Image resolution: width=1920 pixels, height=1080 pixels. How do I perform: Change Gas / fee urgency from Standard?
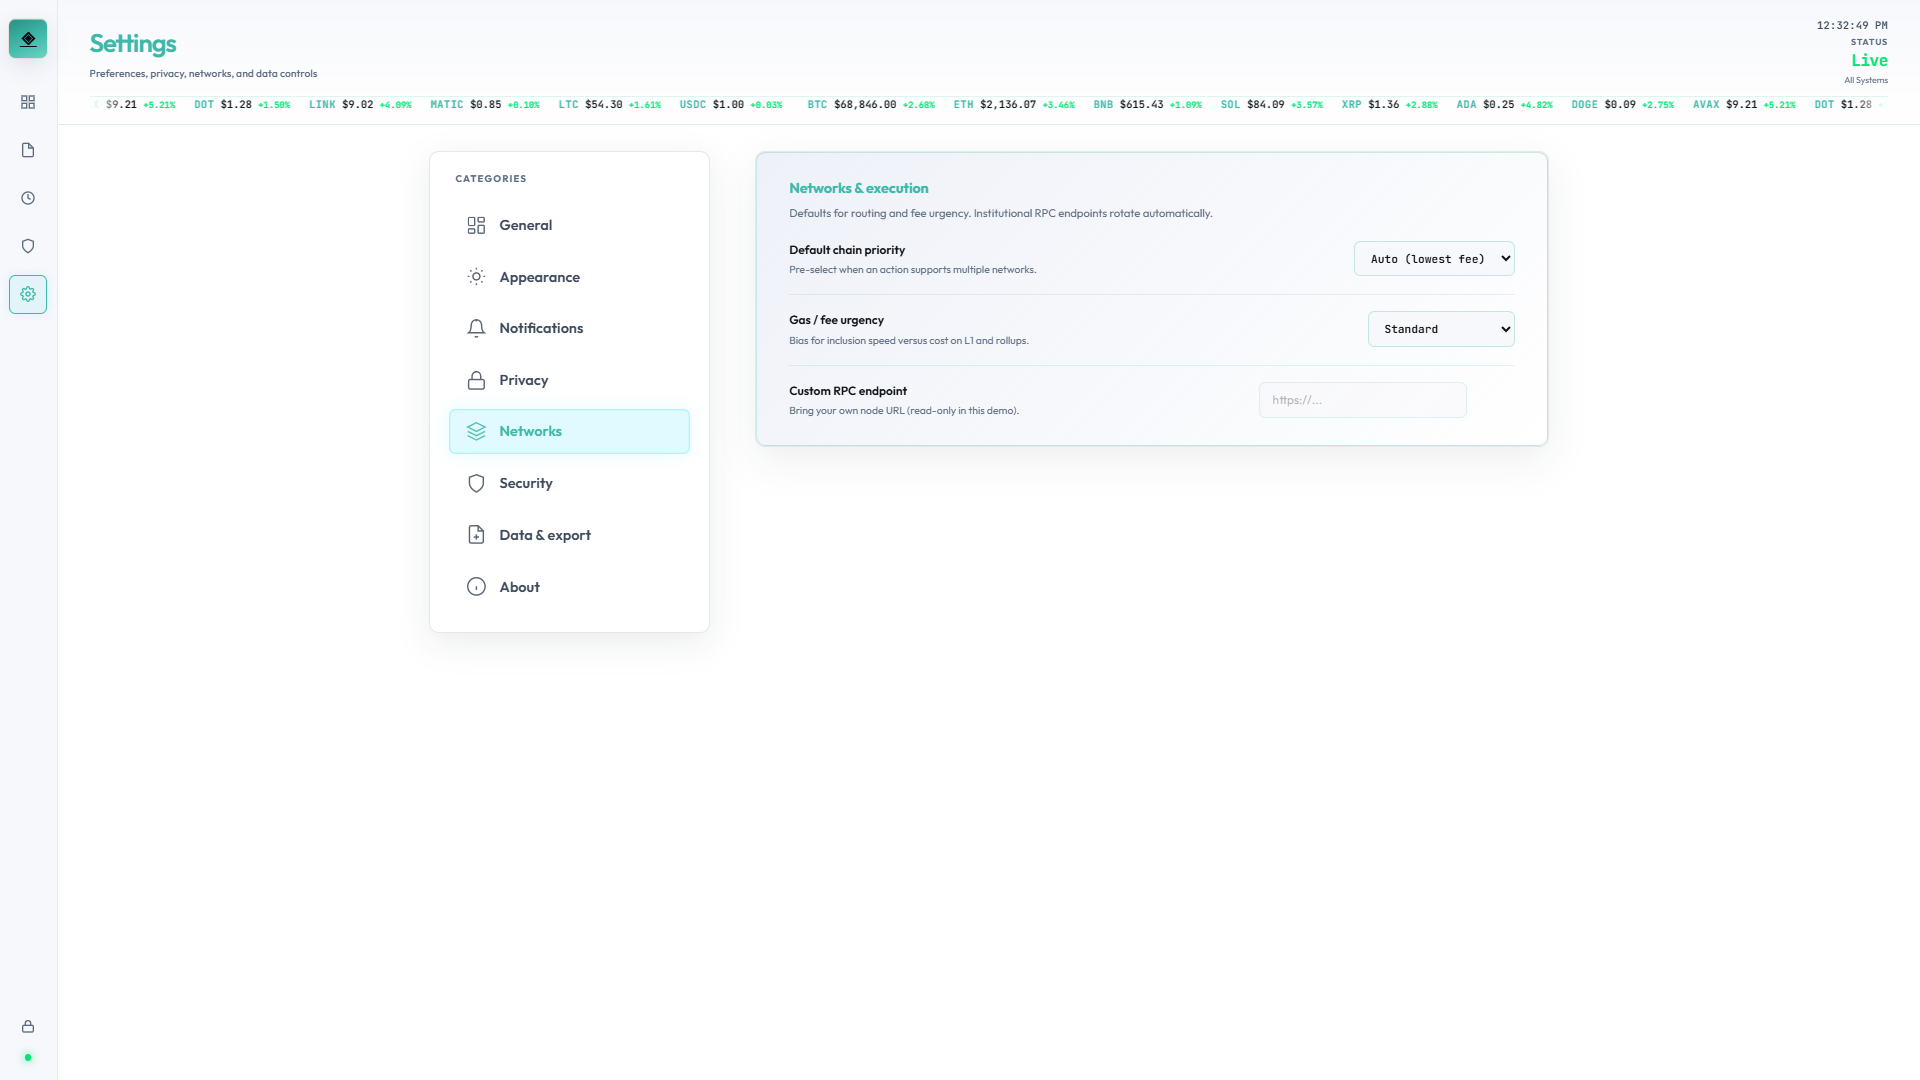click(x=1440, y=329)
